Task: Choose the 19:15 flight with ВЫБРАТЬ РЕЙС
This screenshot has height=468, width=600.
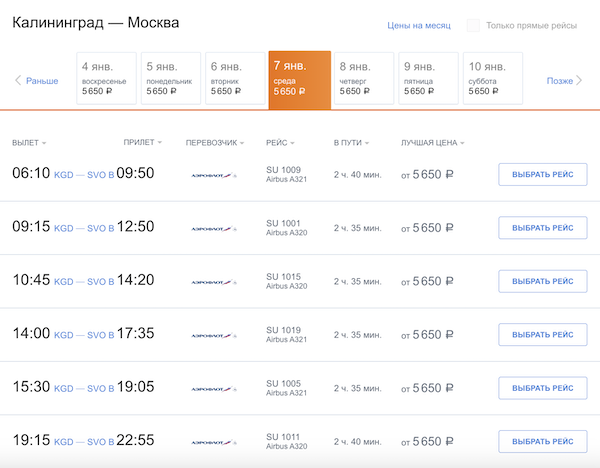Action: tap(542, 442)
